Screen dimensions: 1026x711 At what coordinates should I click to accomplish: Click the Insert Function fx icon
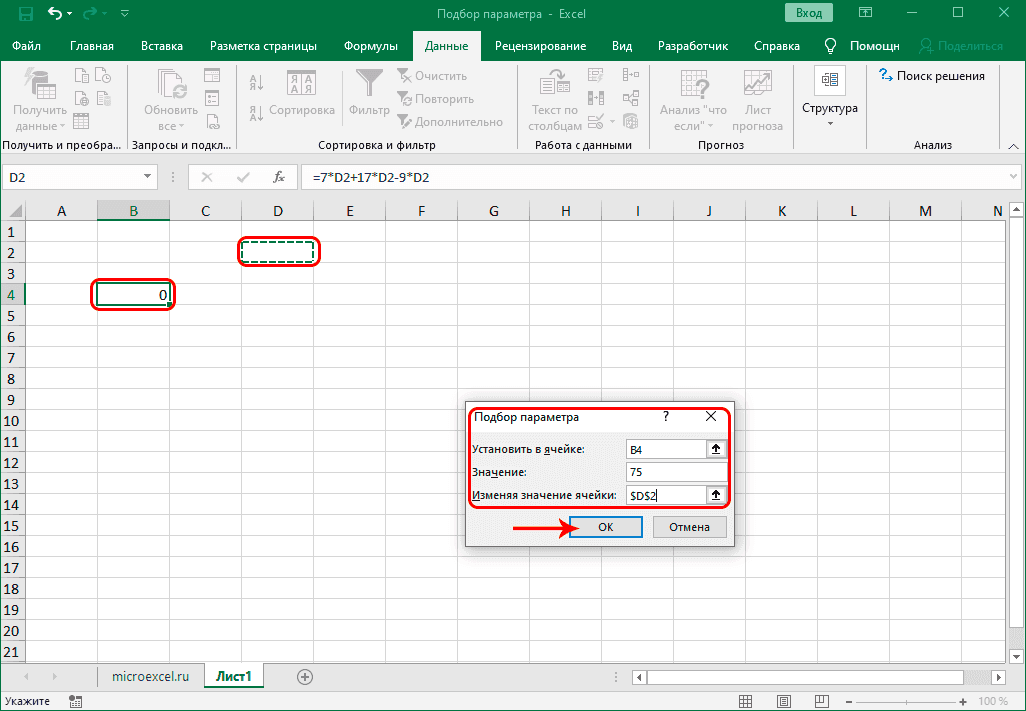(x=280, y=177)
